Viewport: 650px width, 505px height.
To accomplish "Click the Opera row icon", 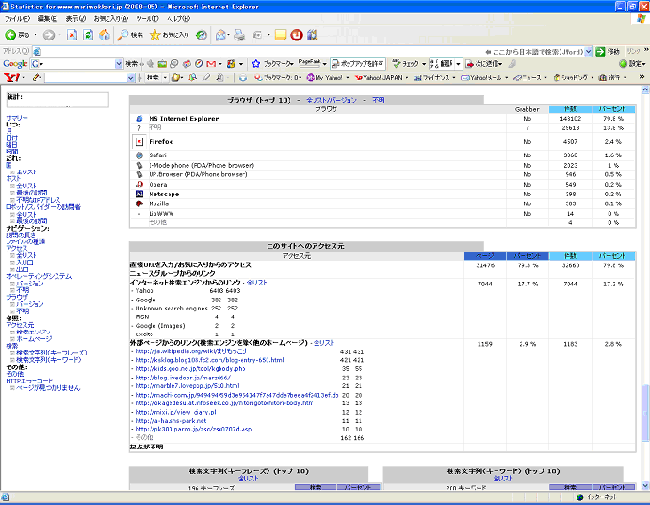I will point(139,185).
